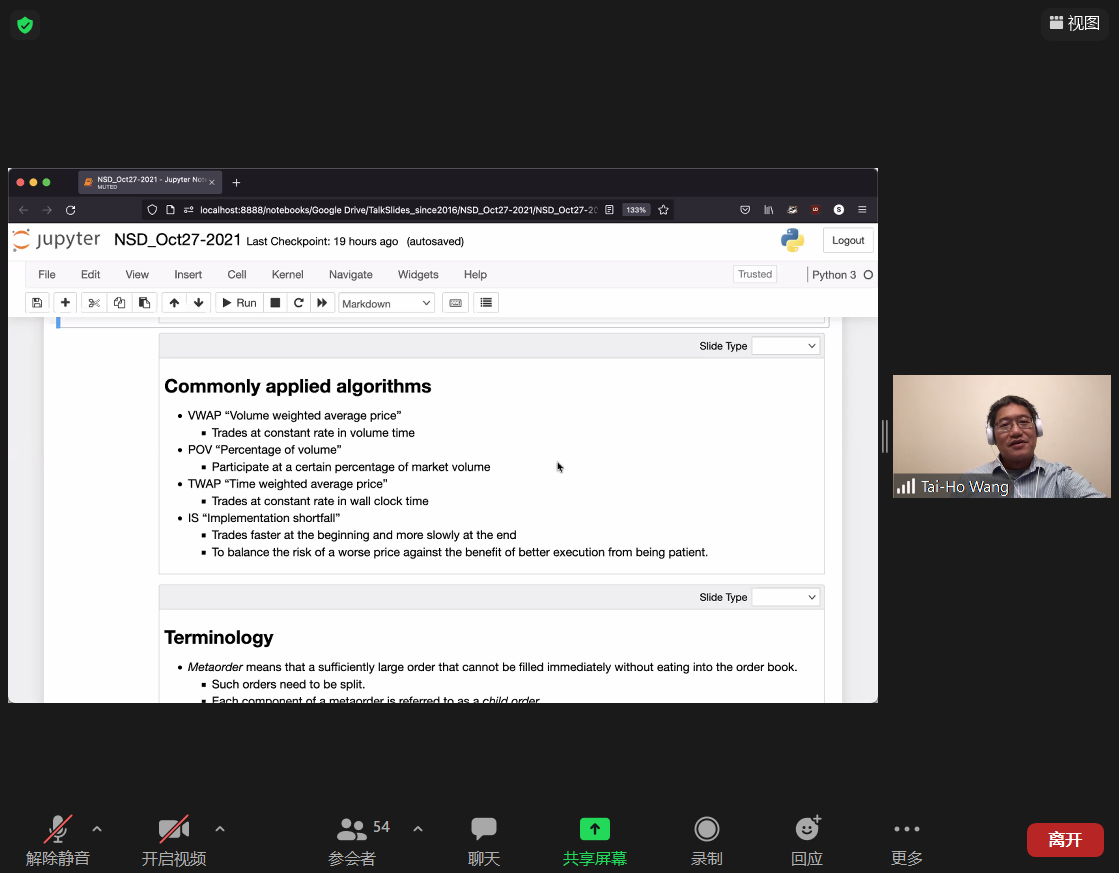The image size is (1119, 873).
Task: Reload the browser page
Action: (x=71, y=210)
